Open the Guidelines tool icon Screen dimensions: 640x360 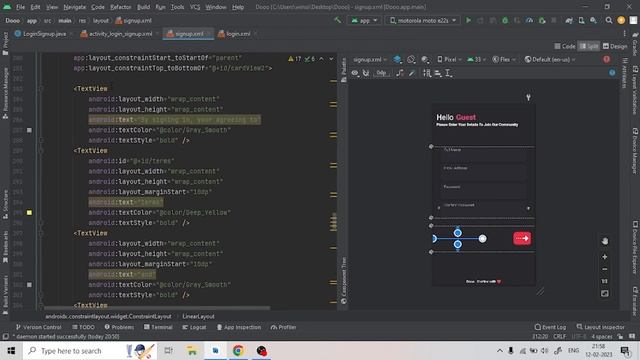coord(448,73)
